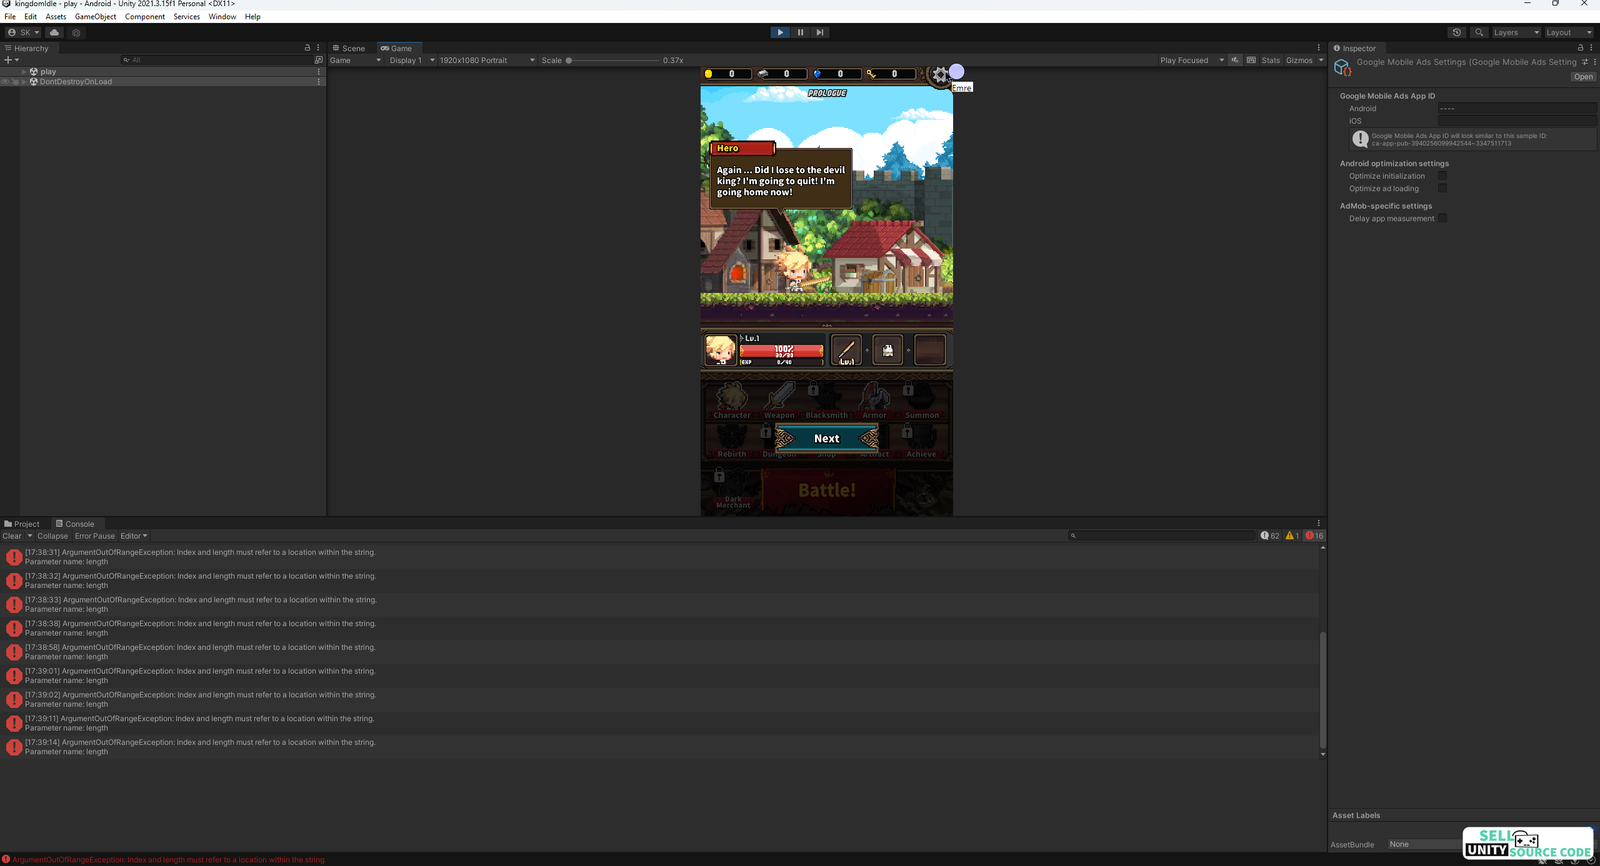Open the Play Focused dropdown
Screen dimensions: 1600x866
1191,60
